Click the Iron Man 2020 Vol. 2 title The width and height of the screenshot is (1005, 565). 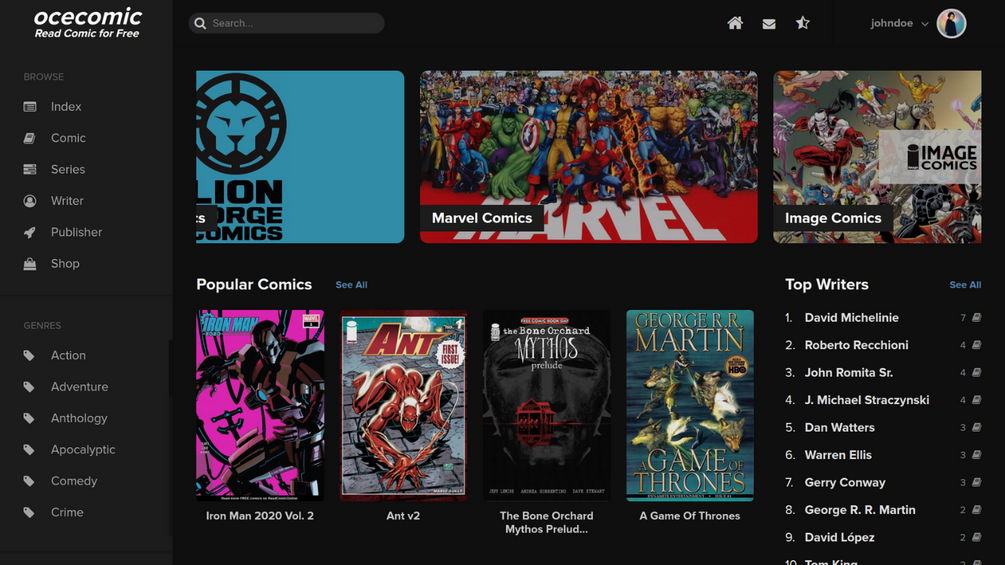click(260, 516)
